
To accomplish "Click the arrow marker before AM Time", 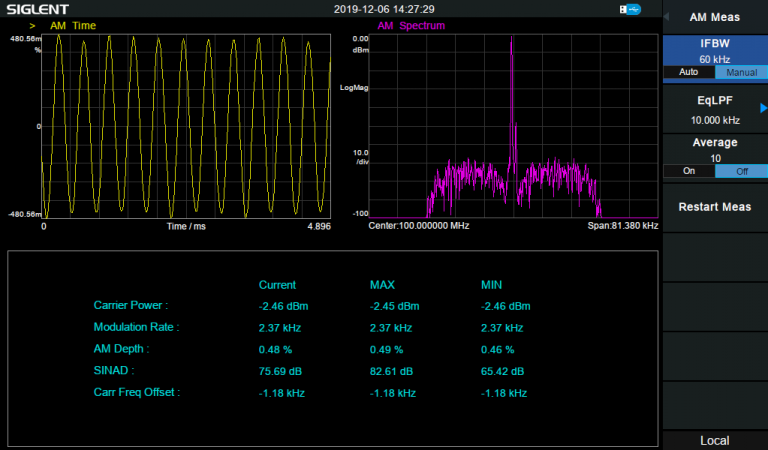I will click(33, 25).
